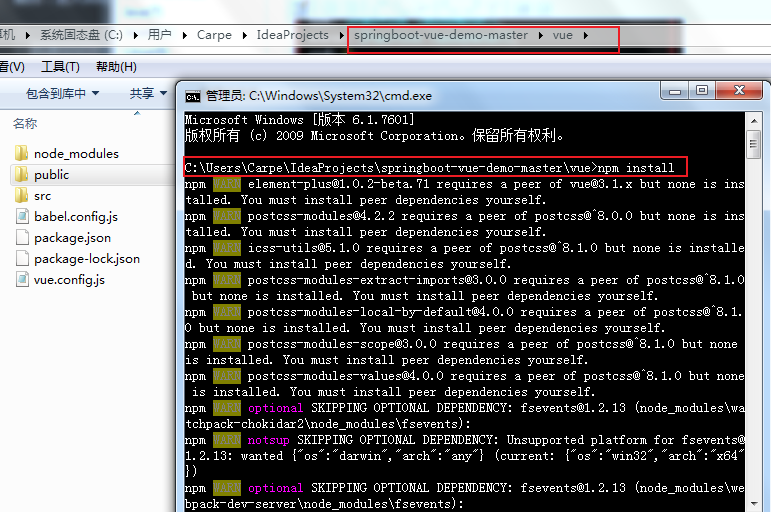The image size is (771, 512).
Task: Select the package.json file icon
Action: [22, 238]
